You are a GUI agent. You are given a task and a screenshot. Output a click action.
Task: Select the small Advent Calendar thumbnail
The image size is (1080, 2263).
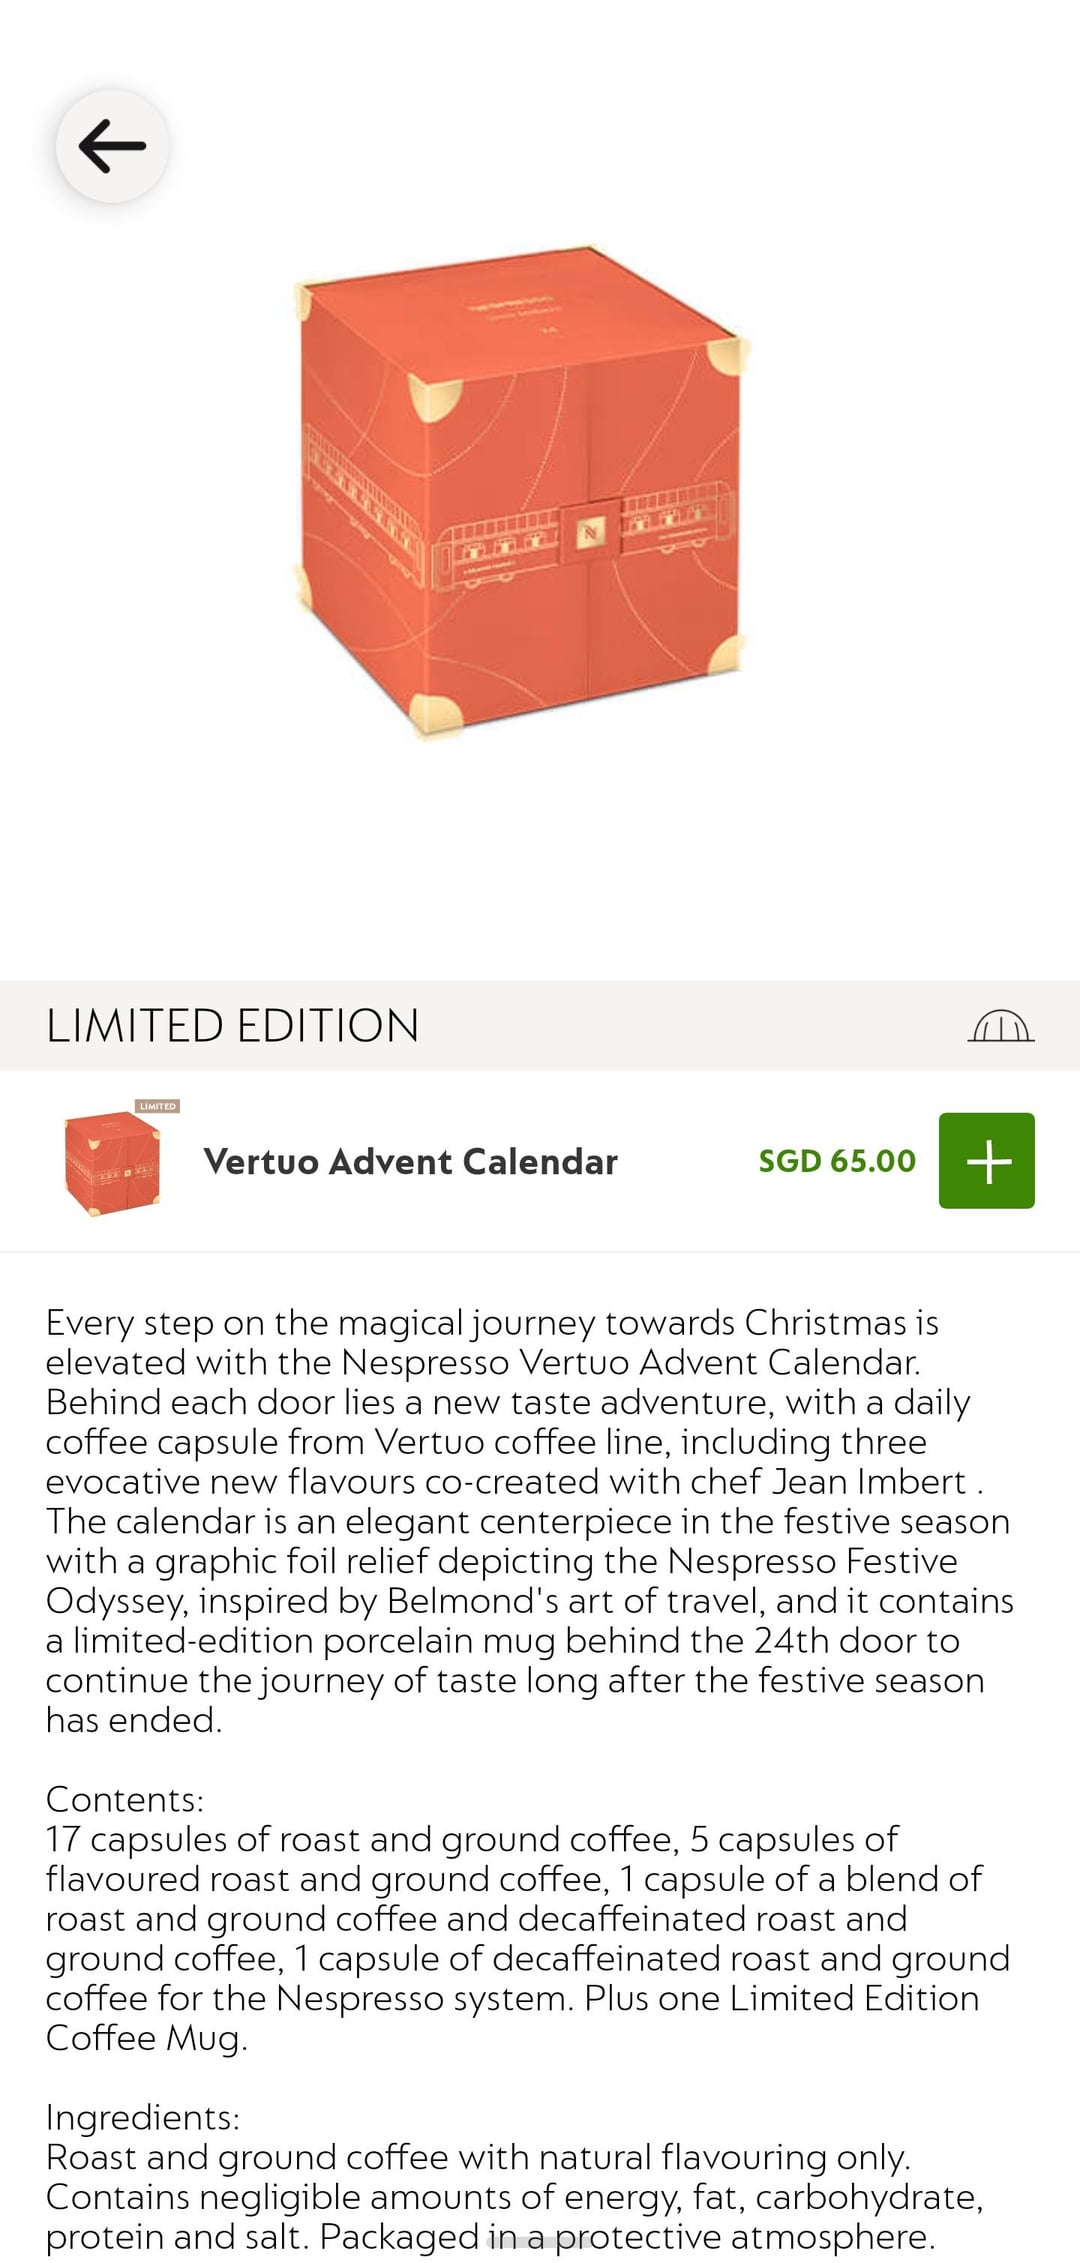[112, 1164]
